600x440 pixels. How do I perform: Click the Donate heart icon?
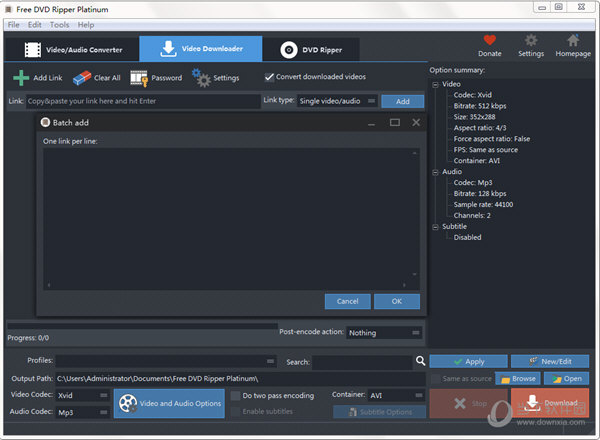coord(489,40)
